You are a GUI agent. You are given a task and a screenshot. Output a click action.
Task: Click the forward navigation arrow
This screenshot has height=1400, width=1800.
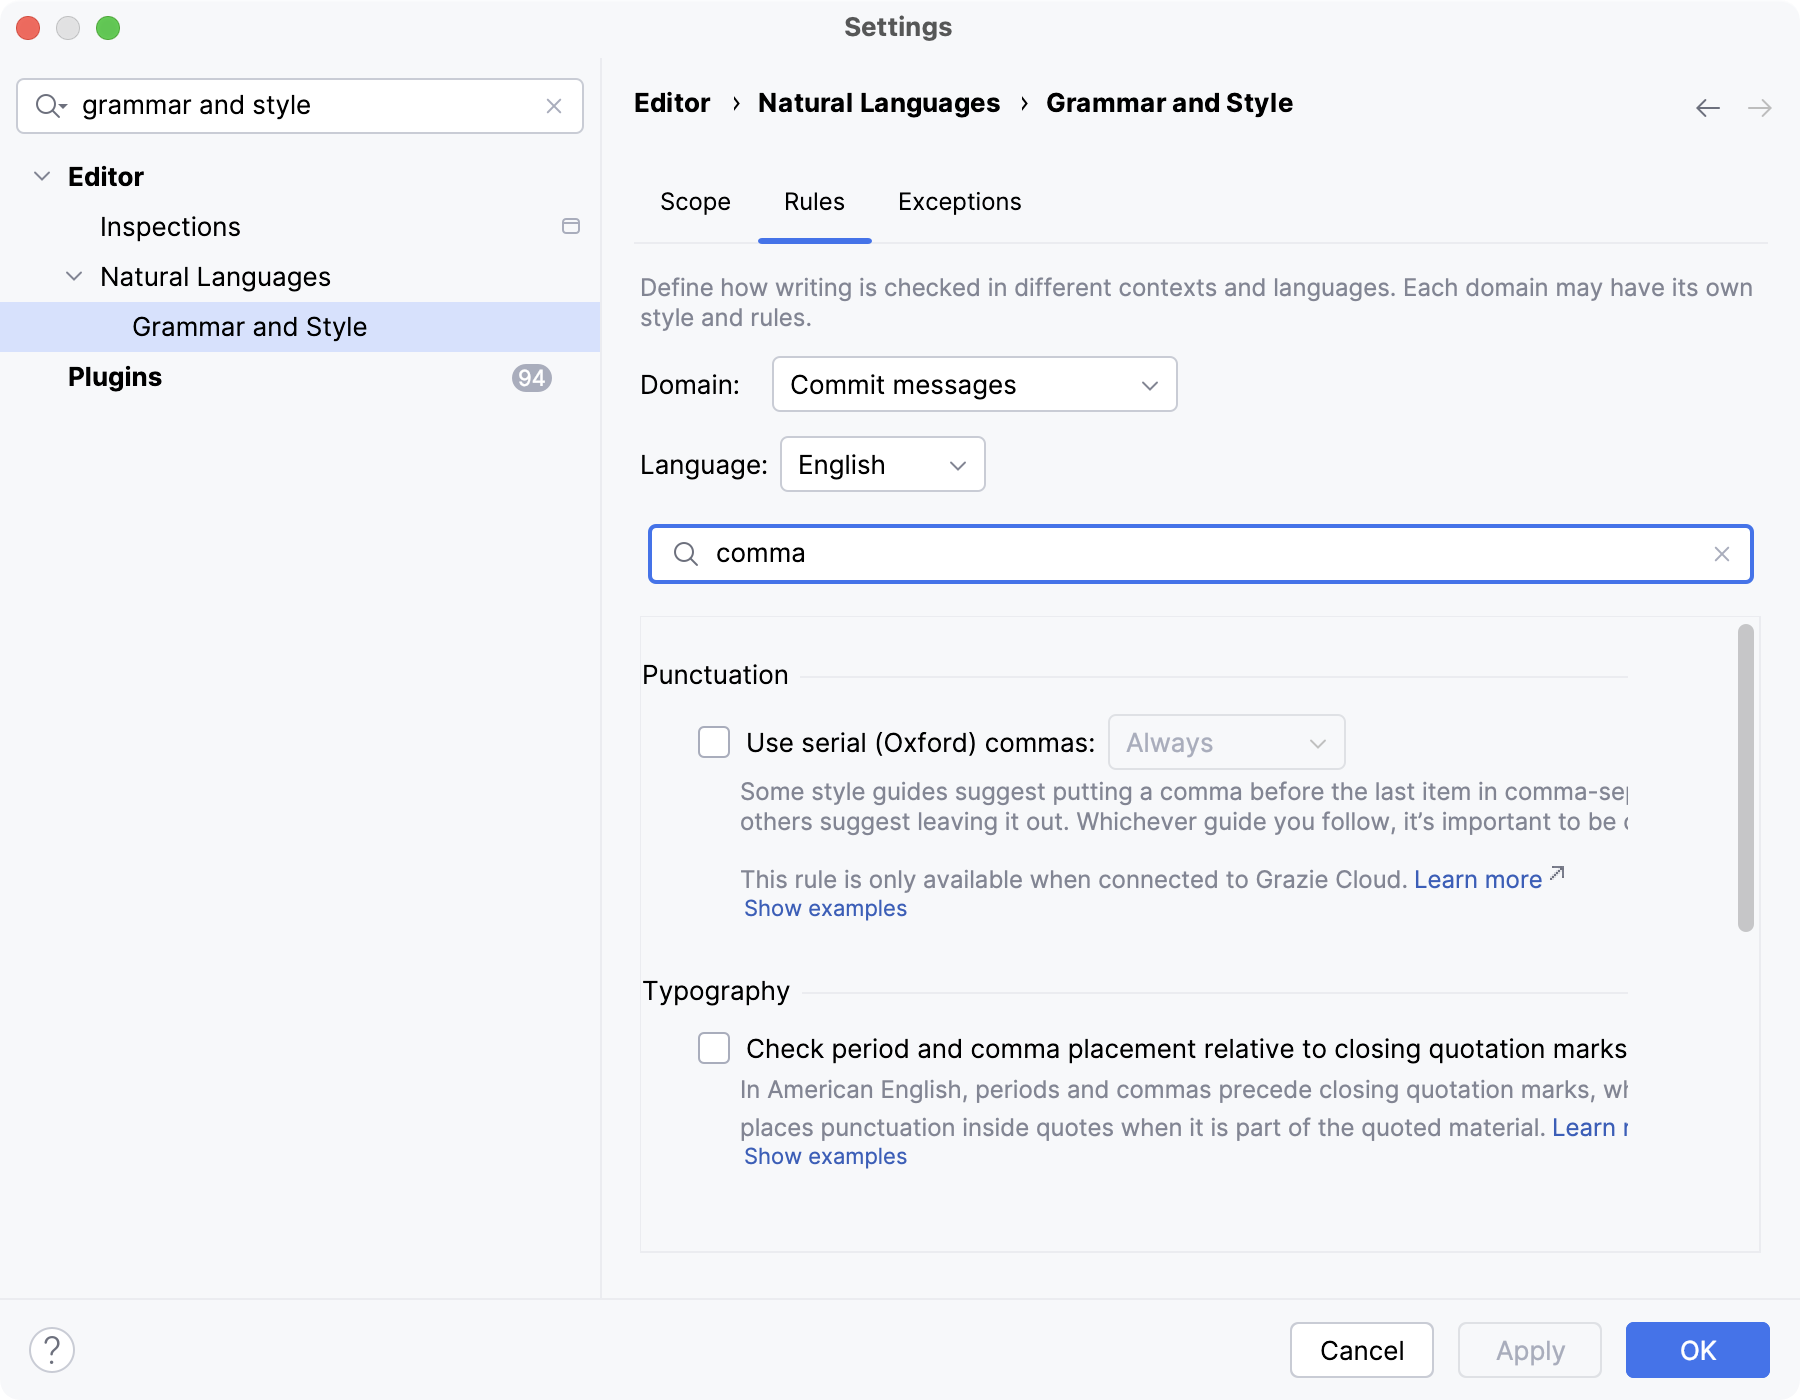click(x=1760, y=107)
